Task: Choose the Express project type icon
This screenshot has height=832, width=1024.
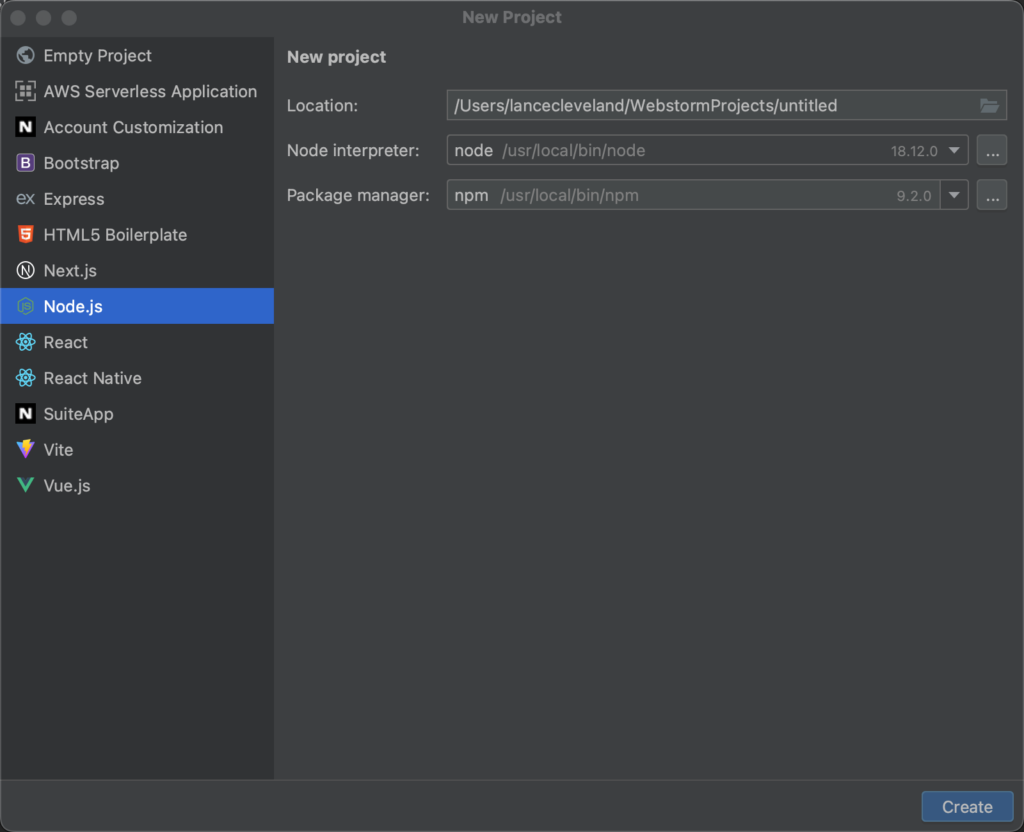Action: pos(25,199)
